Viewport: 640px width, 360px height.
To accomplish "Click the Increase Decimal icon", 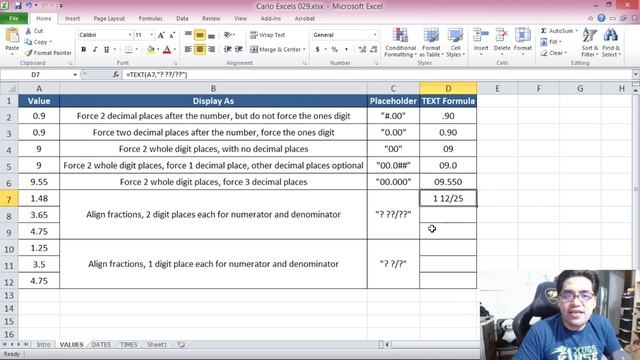I will (362, 49).
